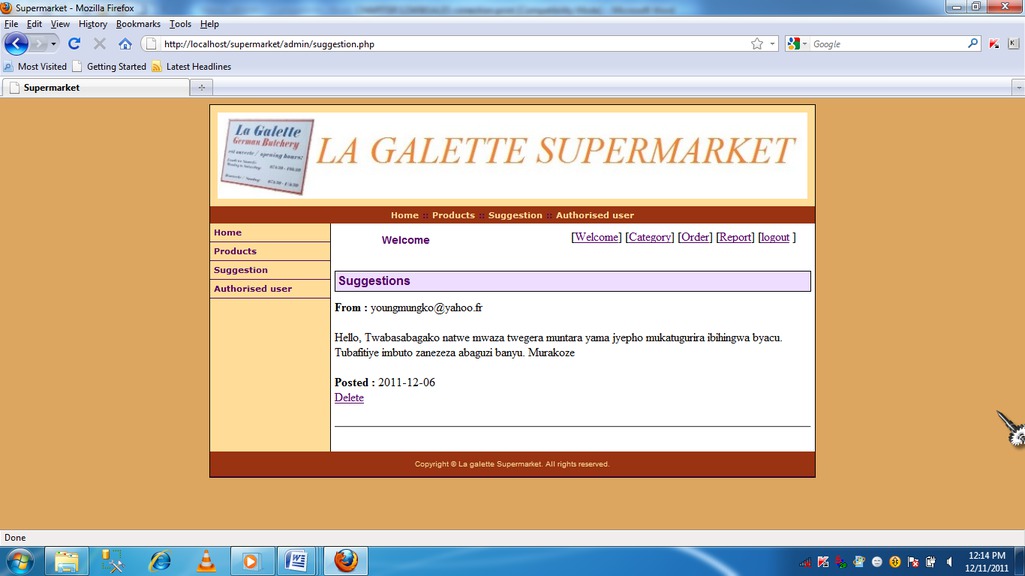Select Authorised user in the left sidebar
This screenshot has height=576, width=1025.
253,289
